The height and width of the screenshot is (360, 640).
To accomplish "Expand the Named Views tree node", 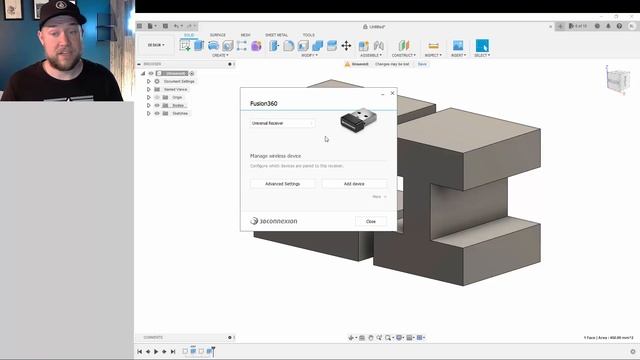I will click(149, 89).
